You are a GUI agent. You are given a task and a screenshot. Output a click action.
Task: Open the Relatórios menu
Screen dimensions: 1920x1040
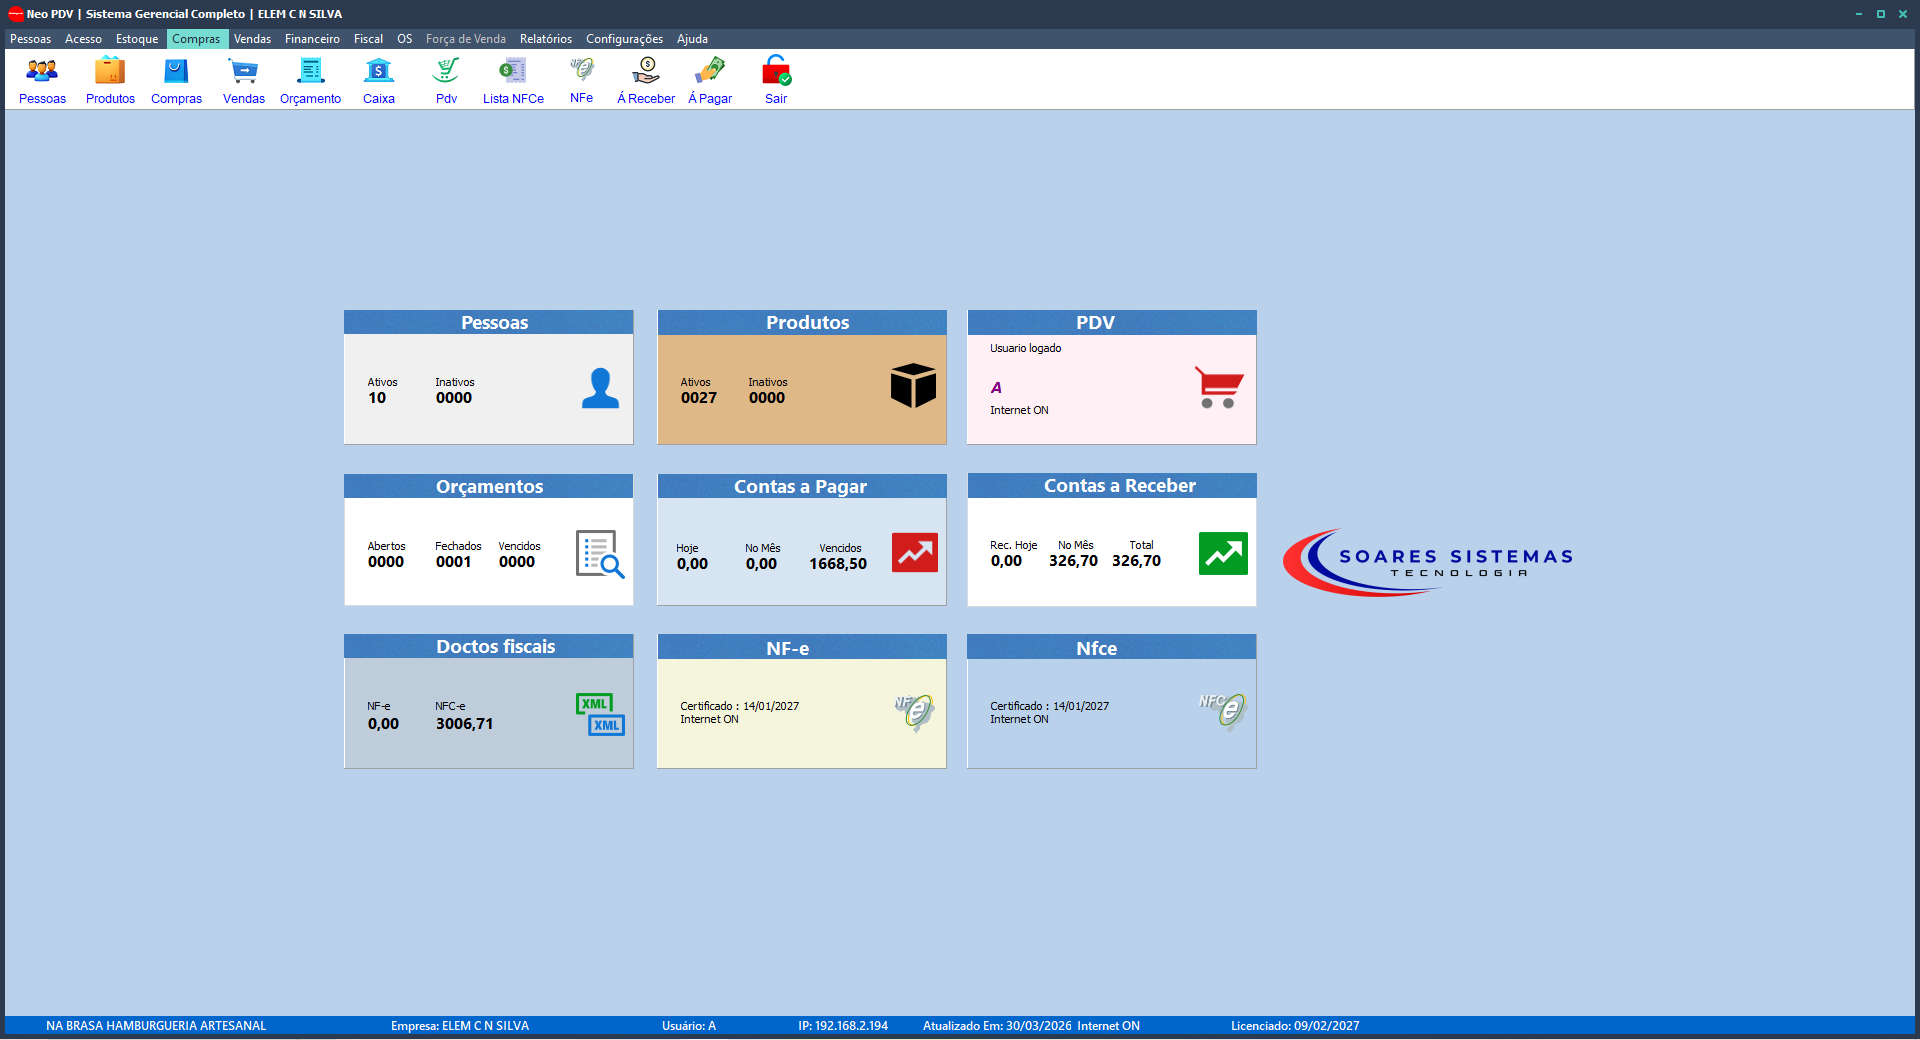click(546, 39)
